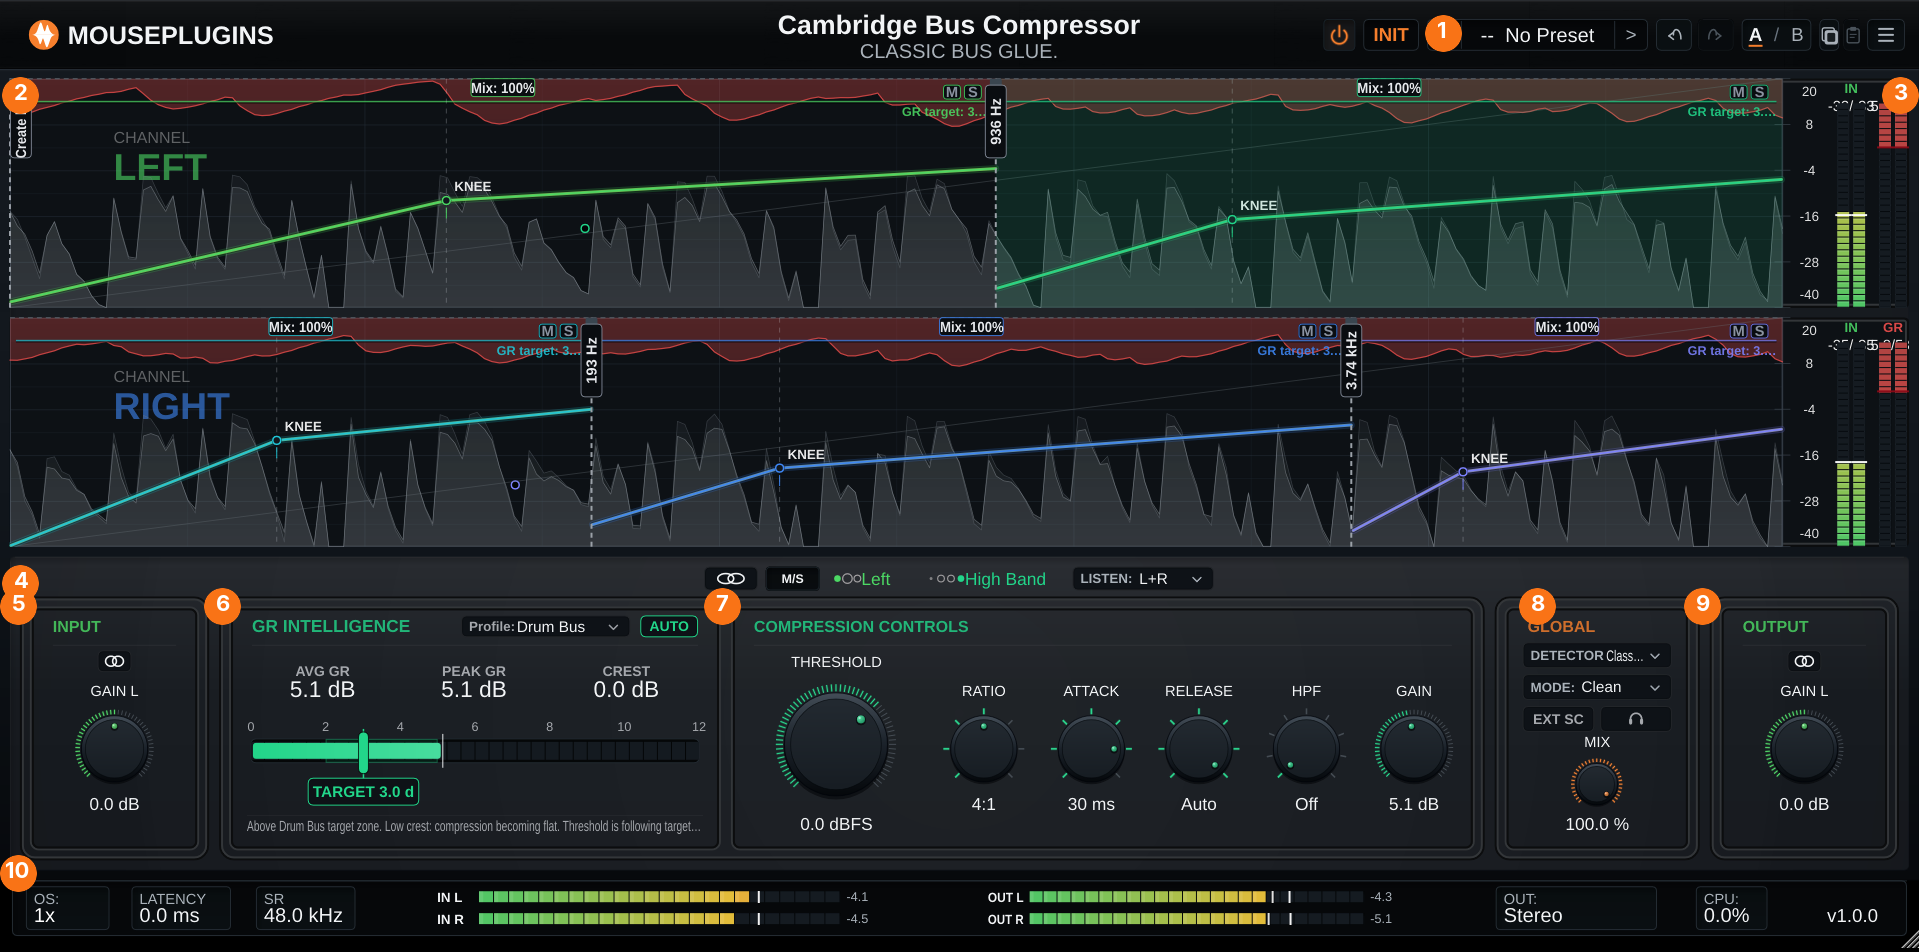
Task: Open the hamburger menu icon
Action: pos(1886,35)
